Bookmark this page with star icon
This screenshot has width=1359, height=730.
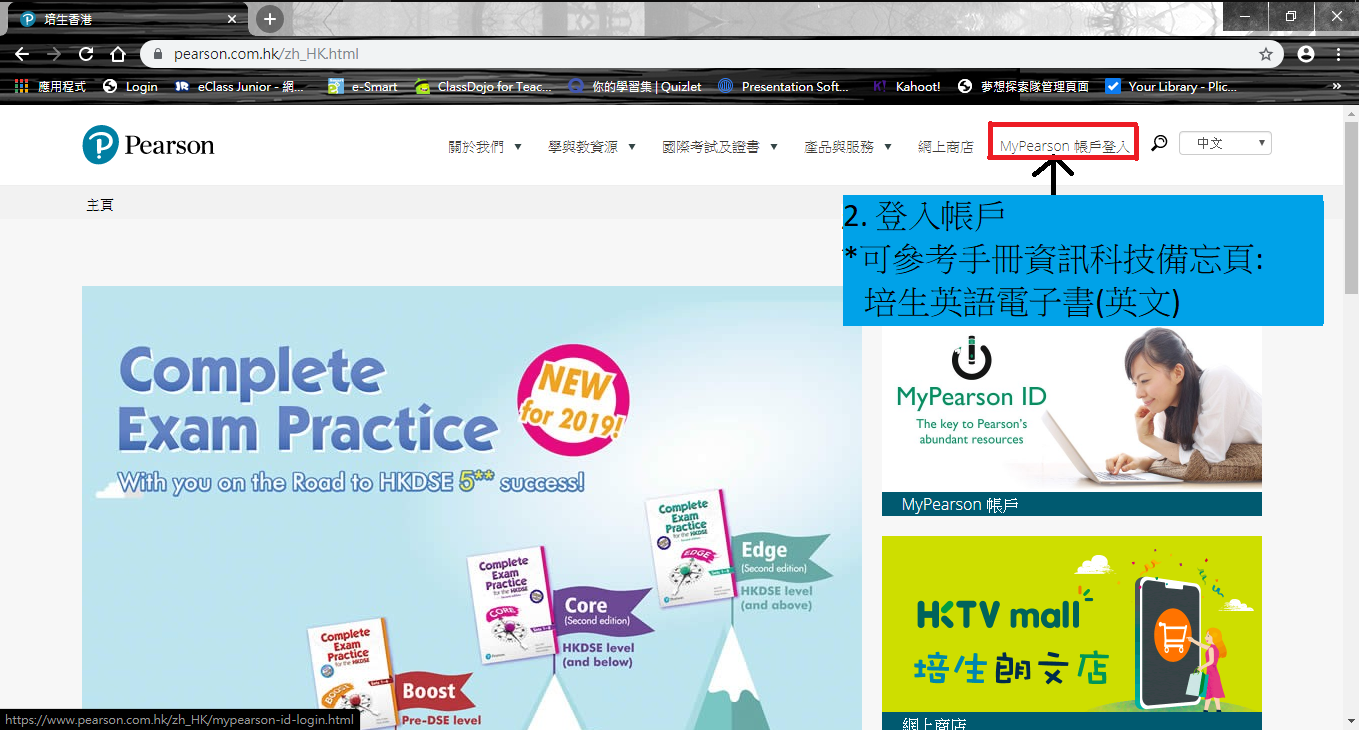tap(1266, 54)
